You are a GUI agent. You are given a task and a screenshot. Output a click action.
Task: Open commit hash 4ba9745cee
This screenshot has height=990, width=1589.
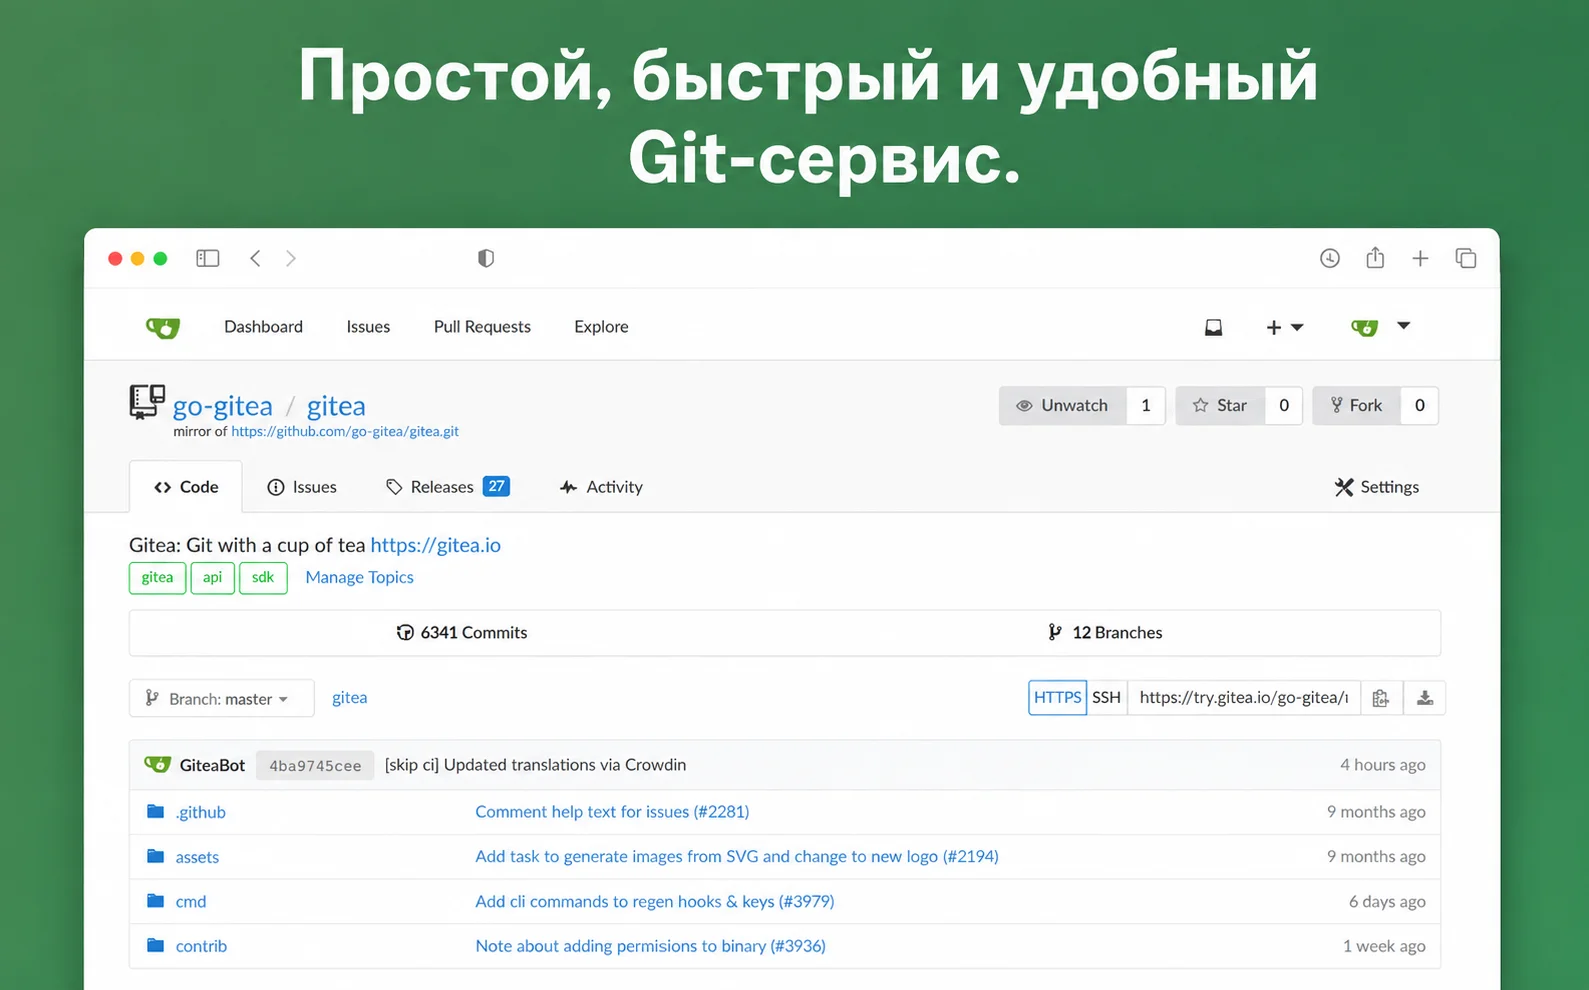coord(315,765)
